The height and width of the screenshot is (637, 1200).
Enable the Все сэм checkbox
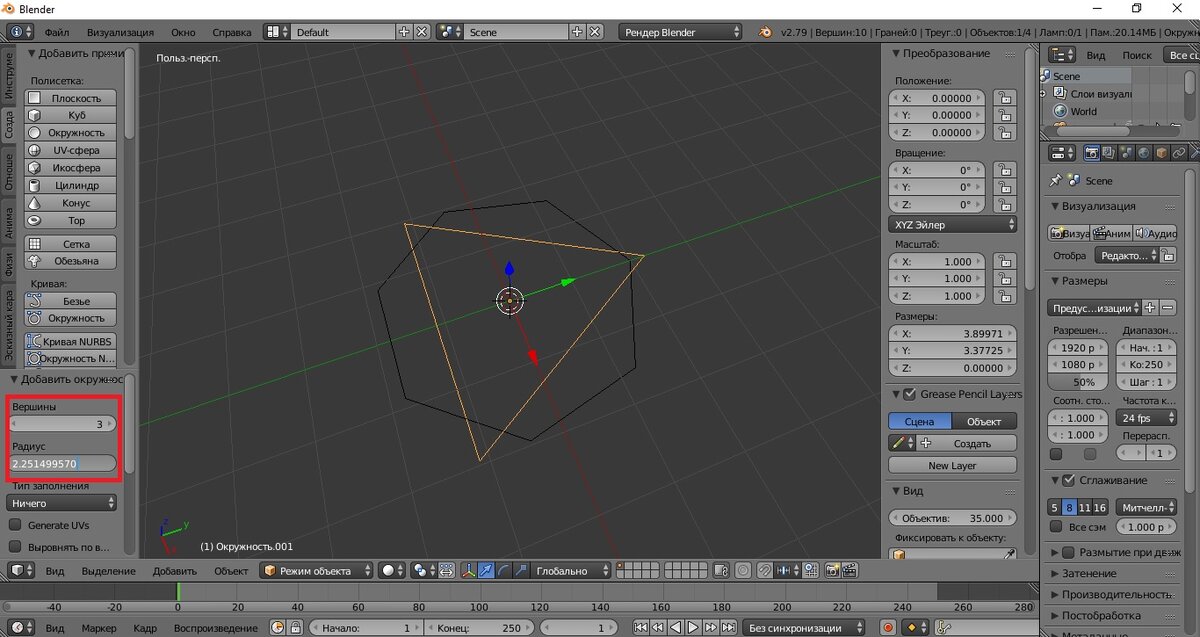pos(1055,527)
